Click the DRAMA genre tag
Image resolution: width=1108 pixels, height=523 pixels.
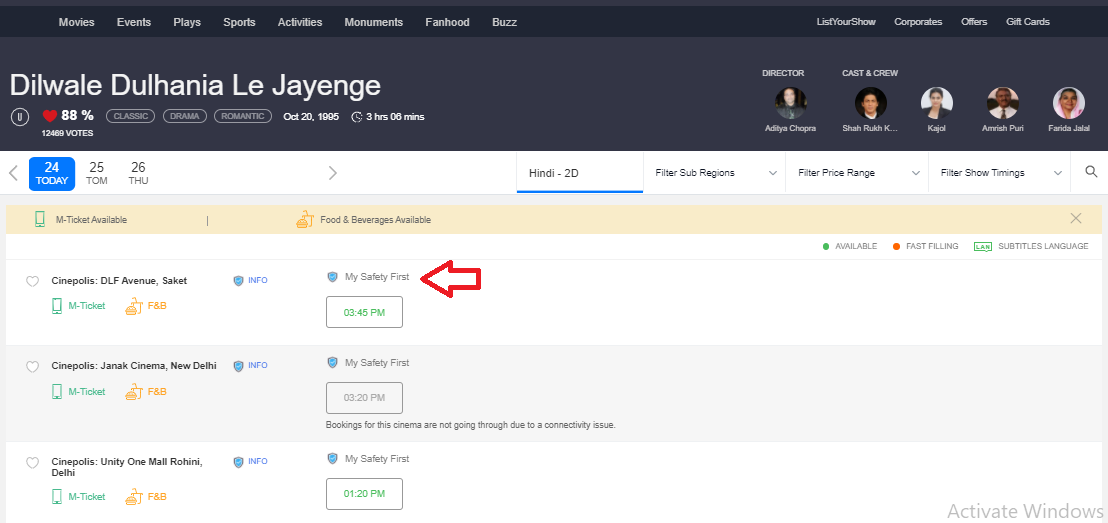(184, 116)
